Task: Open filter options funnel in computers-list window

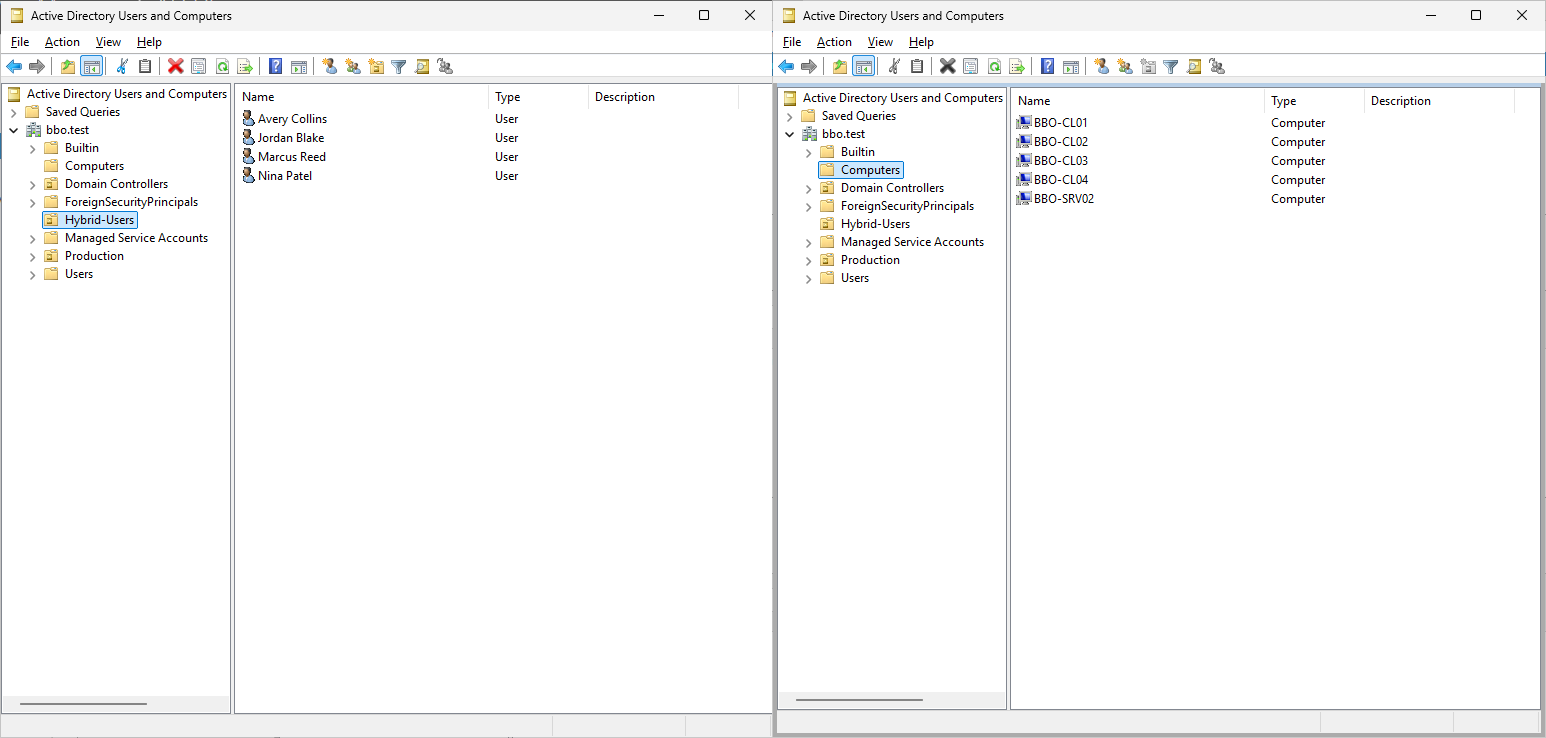Action: click(x=1171, y=66)
